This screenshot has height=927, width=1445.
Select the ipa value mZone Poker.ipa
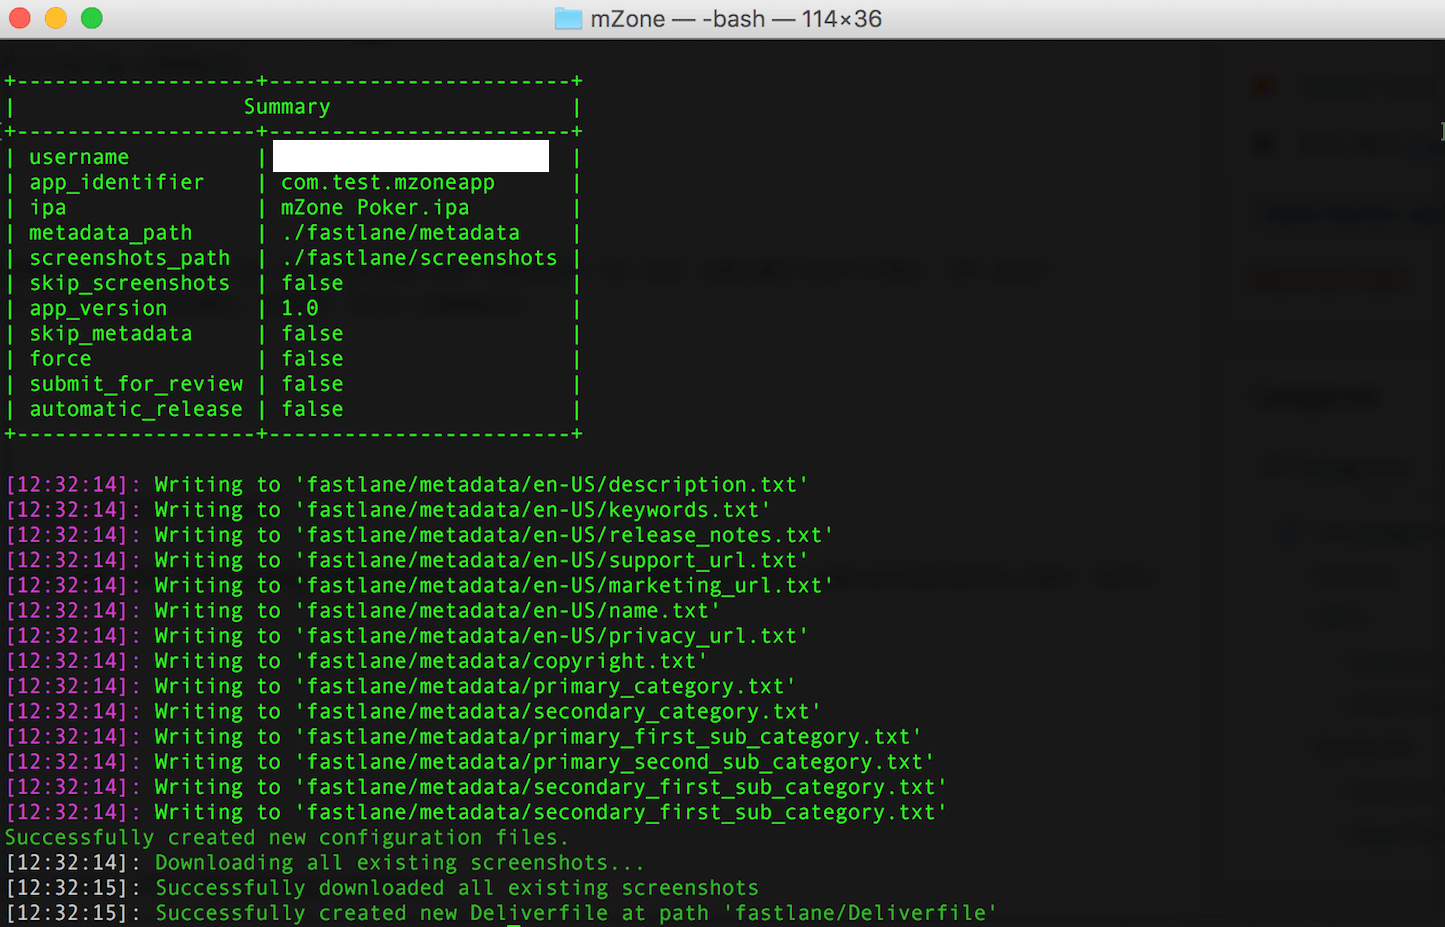(374, 207)
